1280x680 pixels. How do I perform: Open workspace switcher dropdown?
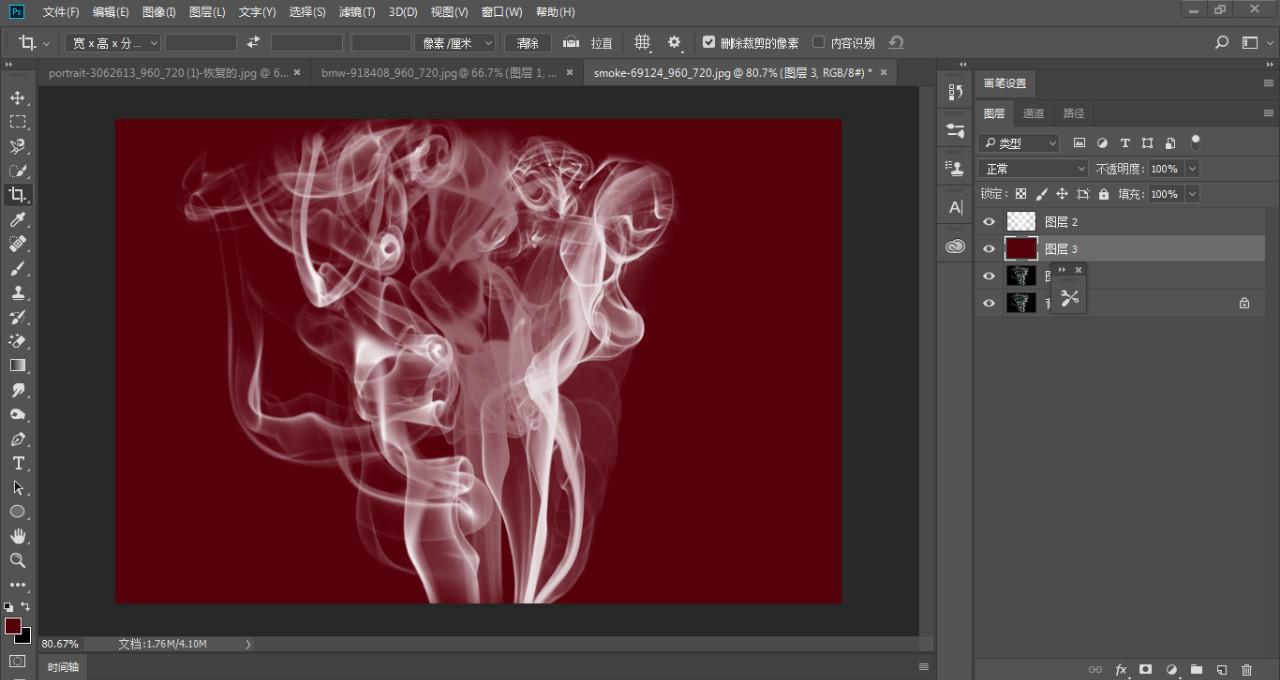coord(1256,43)
